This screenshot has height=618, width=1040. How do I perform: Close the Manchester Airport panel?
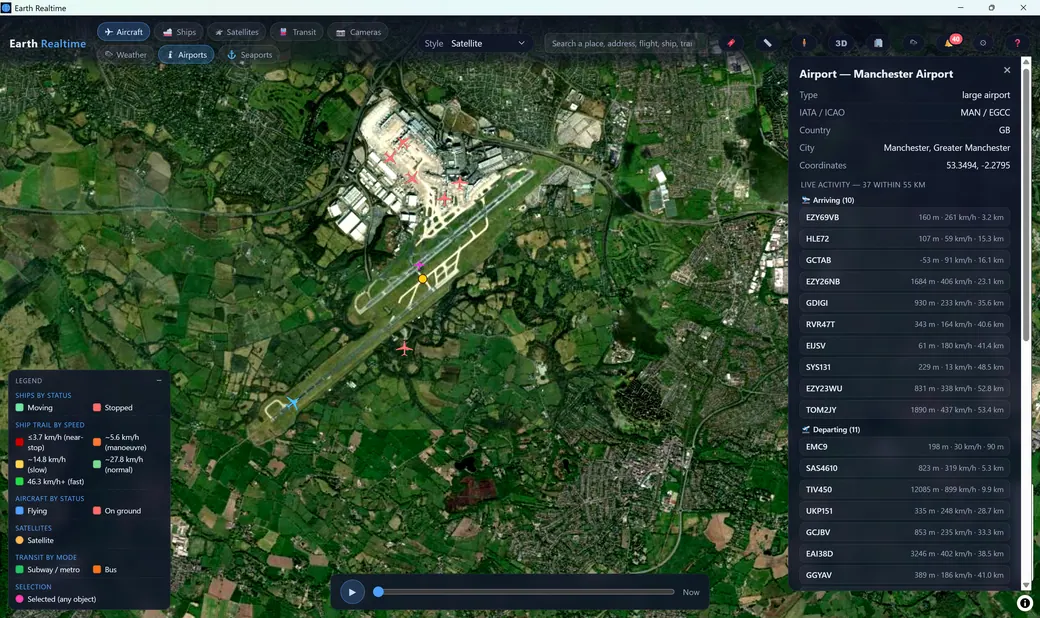1007,70
